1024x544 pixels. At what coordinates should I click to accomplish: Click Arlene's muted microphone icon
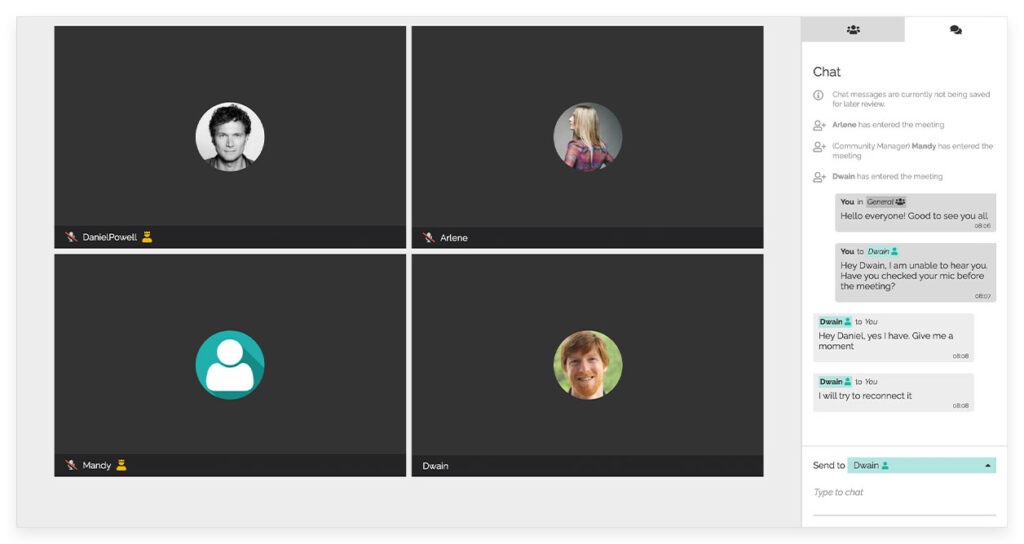(428, 237)
